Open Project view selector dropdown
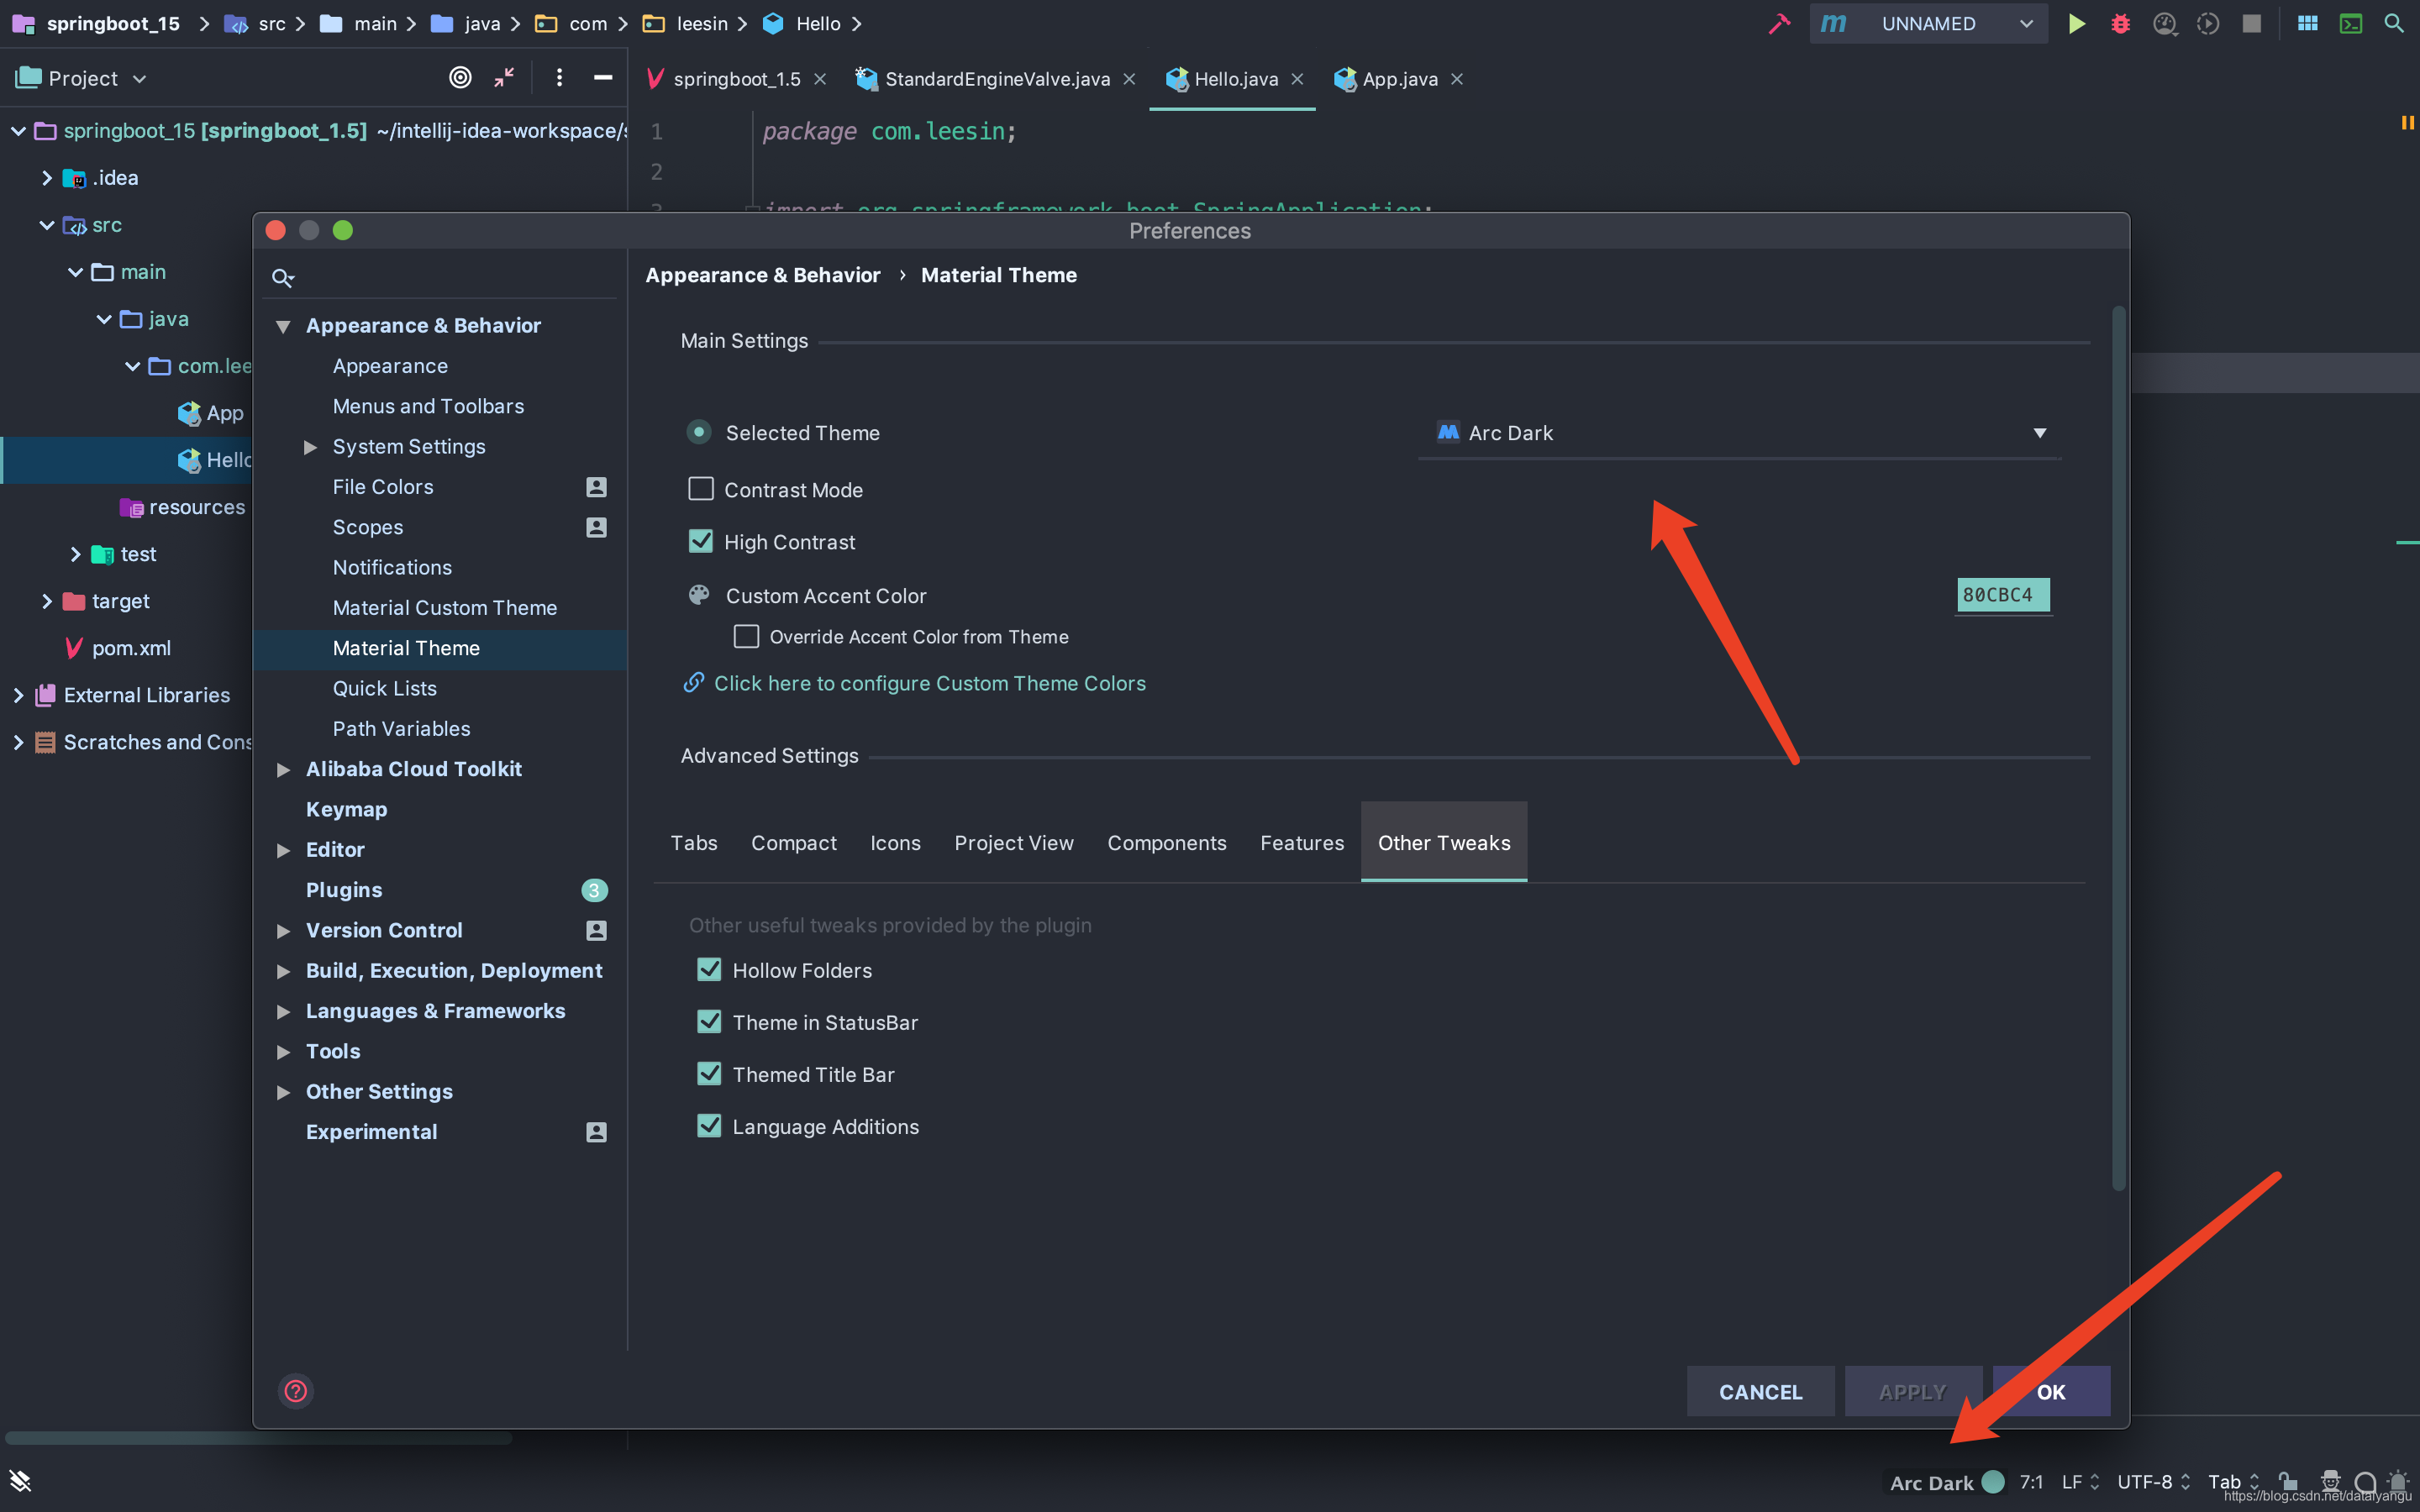The image size is (2420, 1512). coord(83,78)
